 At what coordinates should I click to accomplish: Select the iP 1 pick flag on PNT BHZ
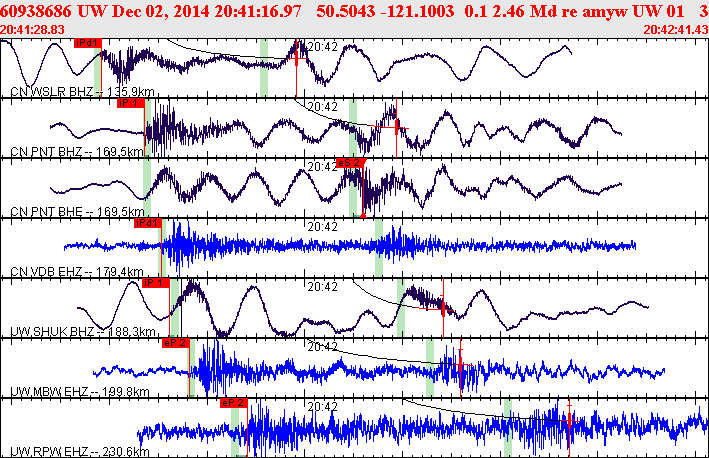[131, 103]
